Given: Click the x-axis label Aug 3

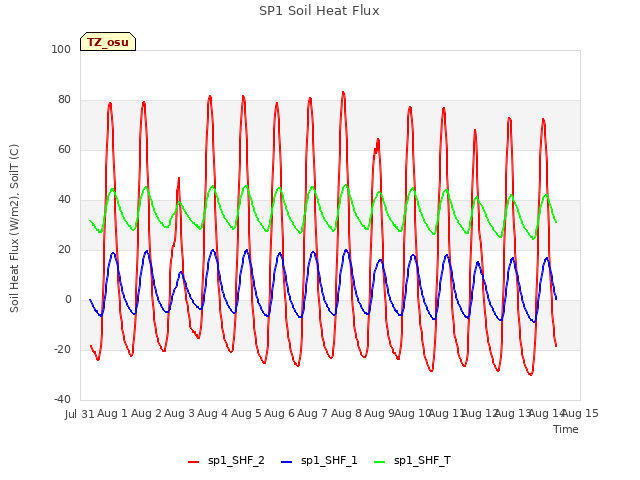Looking at the screenshot, I should [179, 413].
